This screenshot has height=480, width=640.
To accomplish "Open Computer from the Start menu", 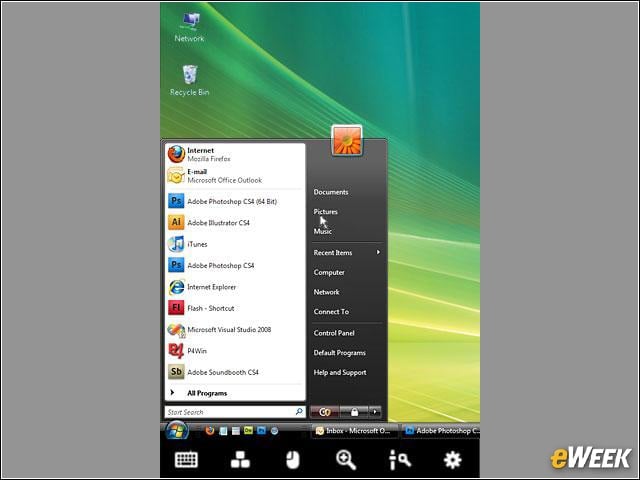I will click(x=329, y=272).
